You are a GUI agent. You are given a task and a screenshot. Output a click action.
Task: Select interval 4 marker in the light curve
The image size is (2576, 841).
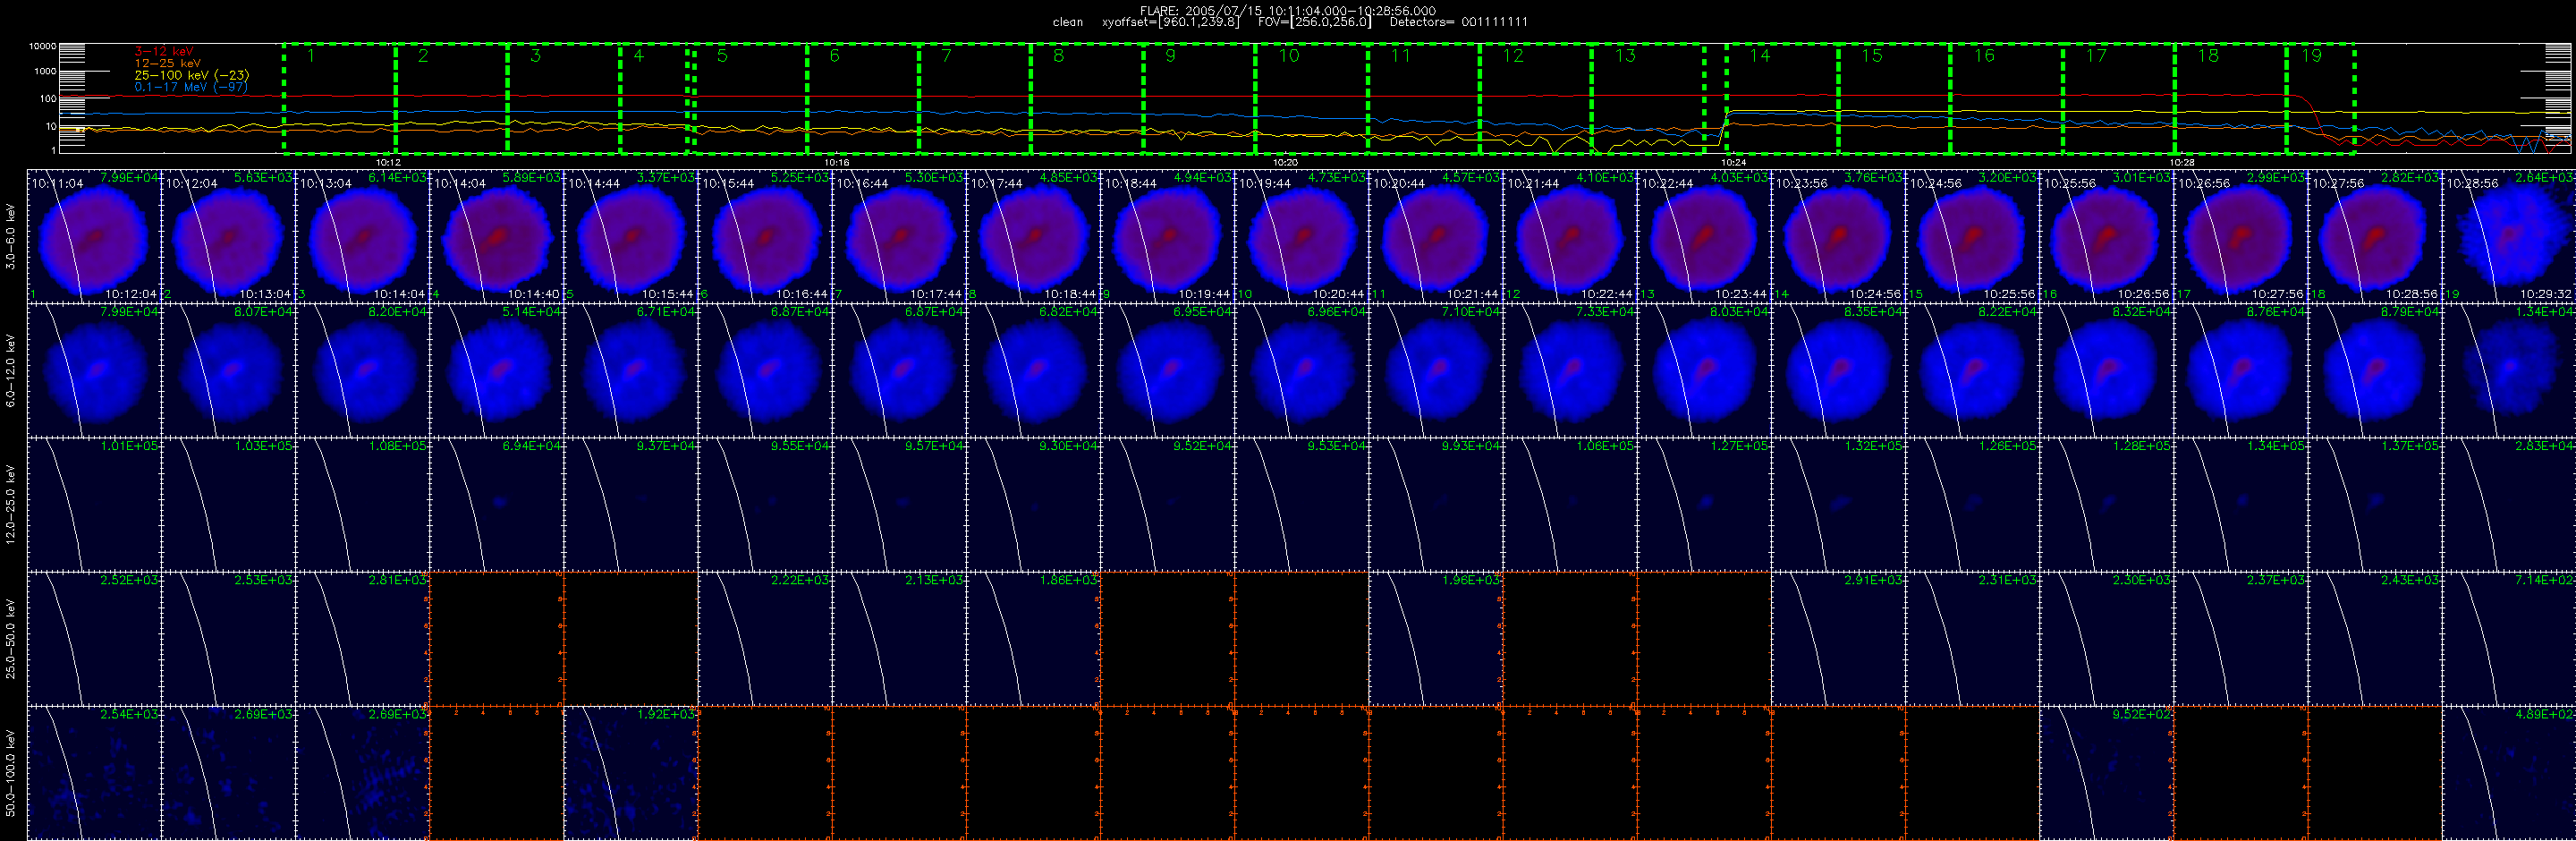639,56
